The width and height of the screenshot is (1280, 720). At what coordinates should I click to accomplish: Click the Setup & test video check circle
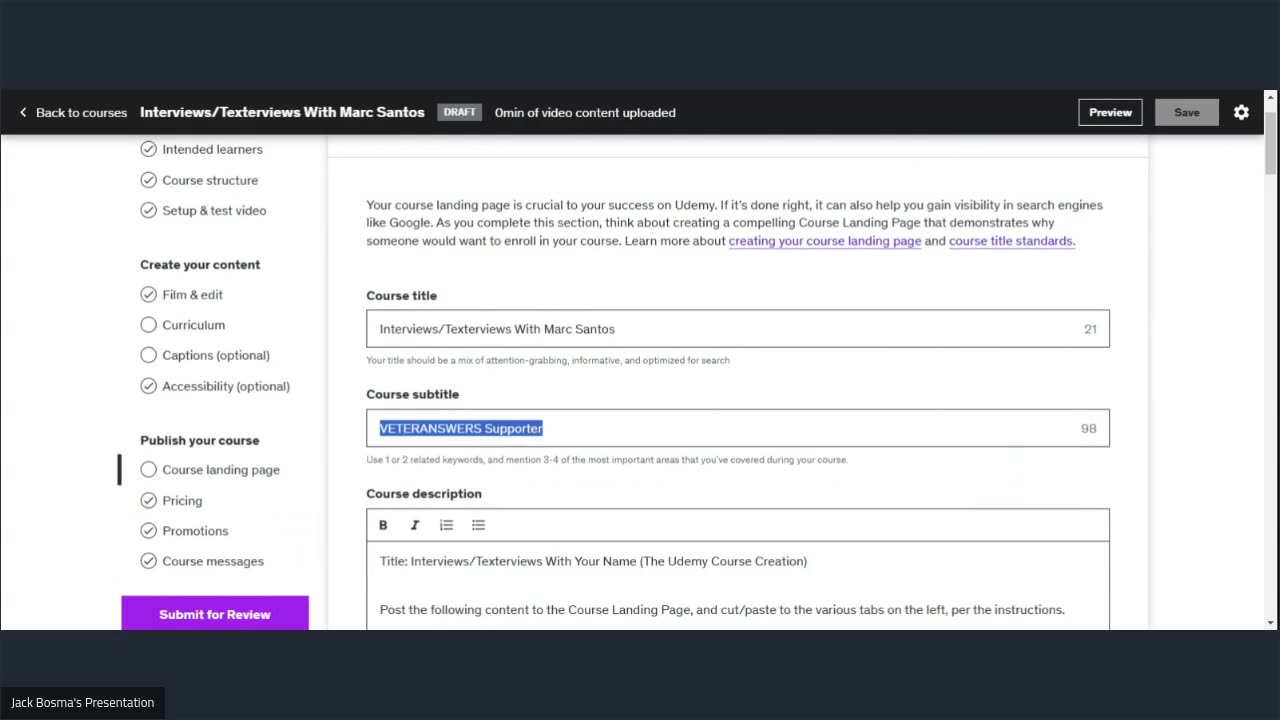149,210
